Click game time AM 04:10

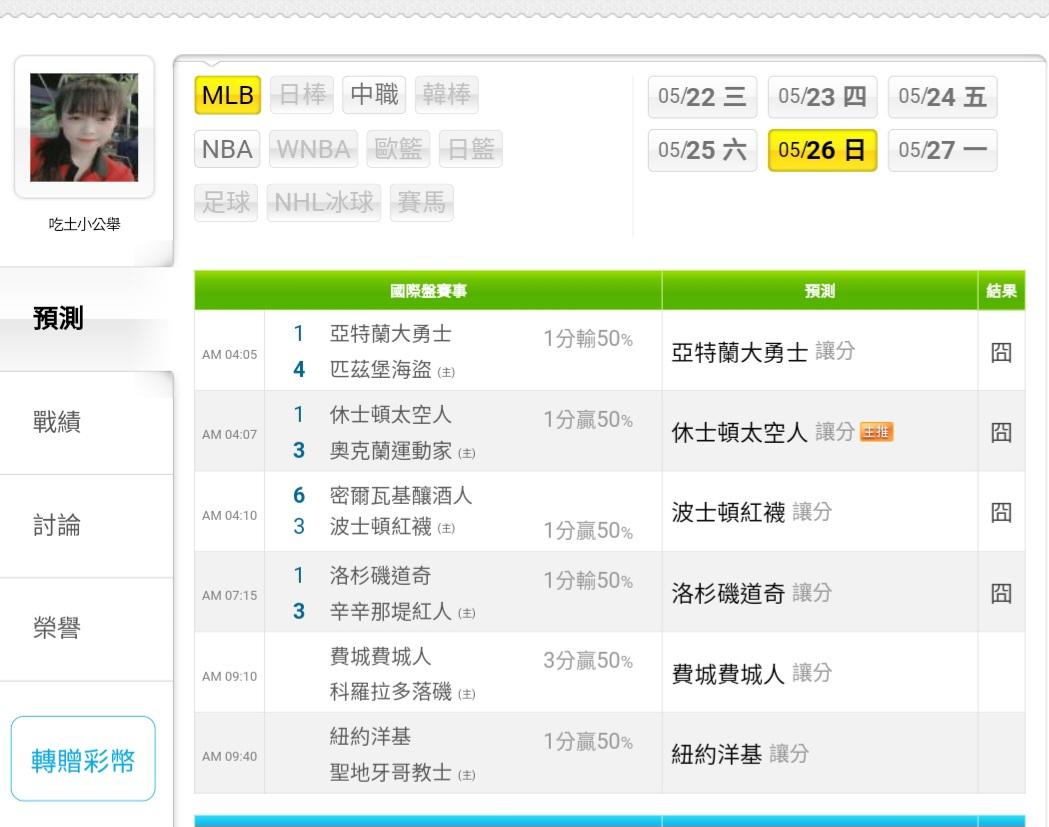(x=229, y=516)
